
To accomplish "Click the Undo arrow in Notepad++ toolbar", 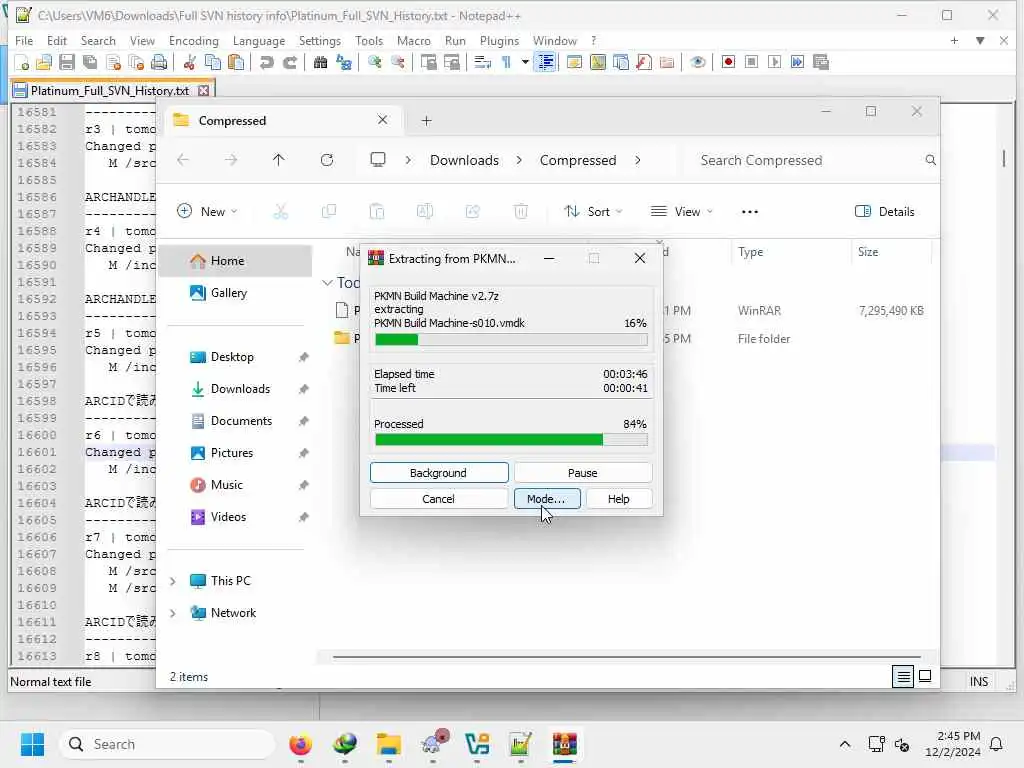I will coord(266,63).
